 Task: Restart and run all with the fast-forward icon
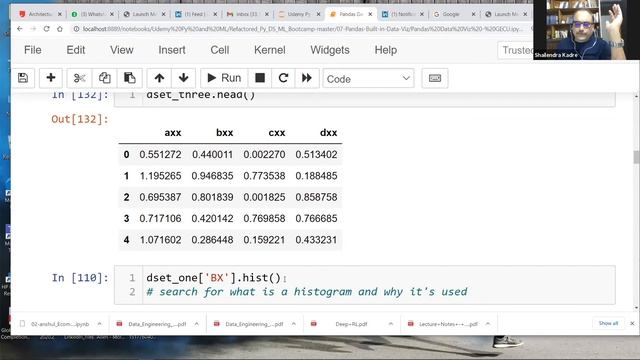tap(307, 78)
